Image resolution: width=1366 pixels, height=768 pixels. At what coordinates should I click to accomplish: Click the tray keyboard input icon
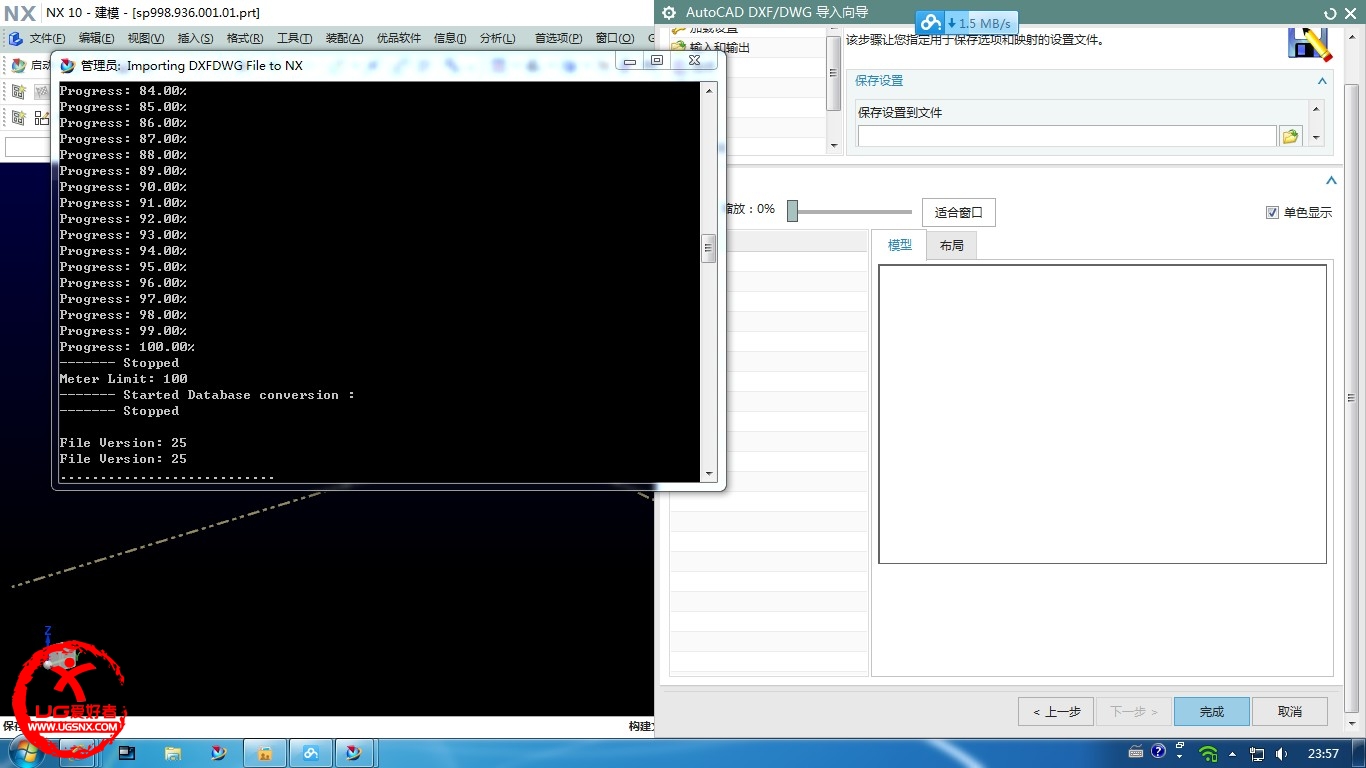(x=1136, y=752)
